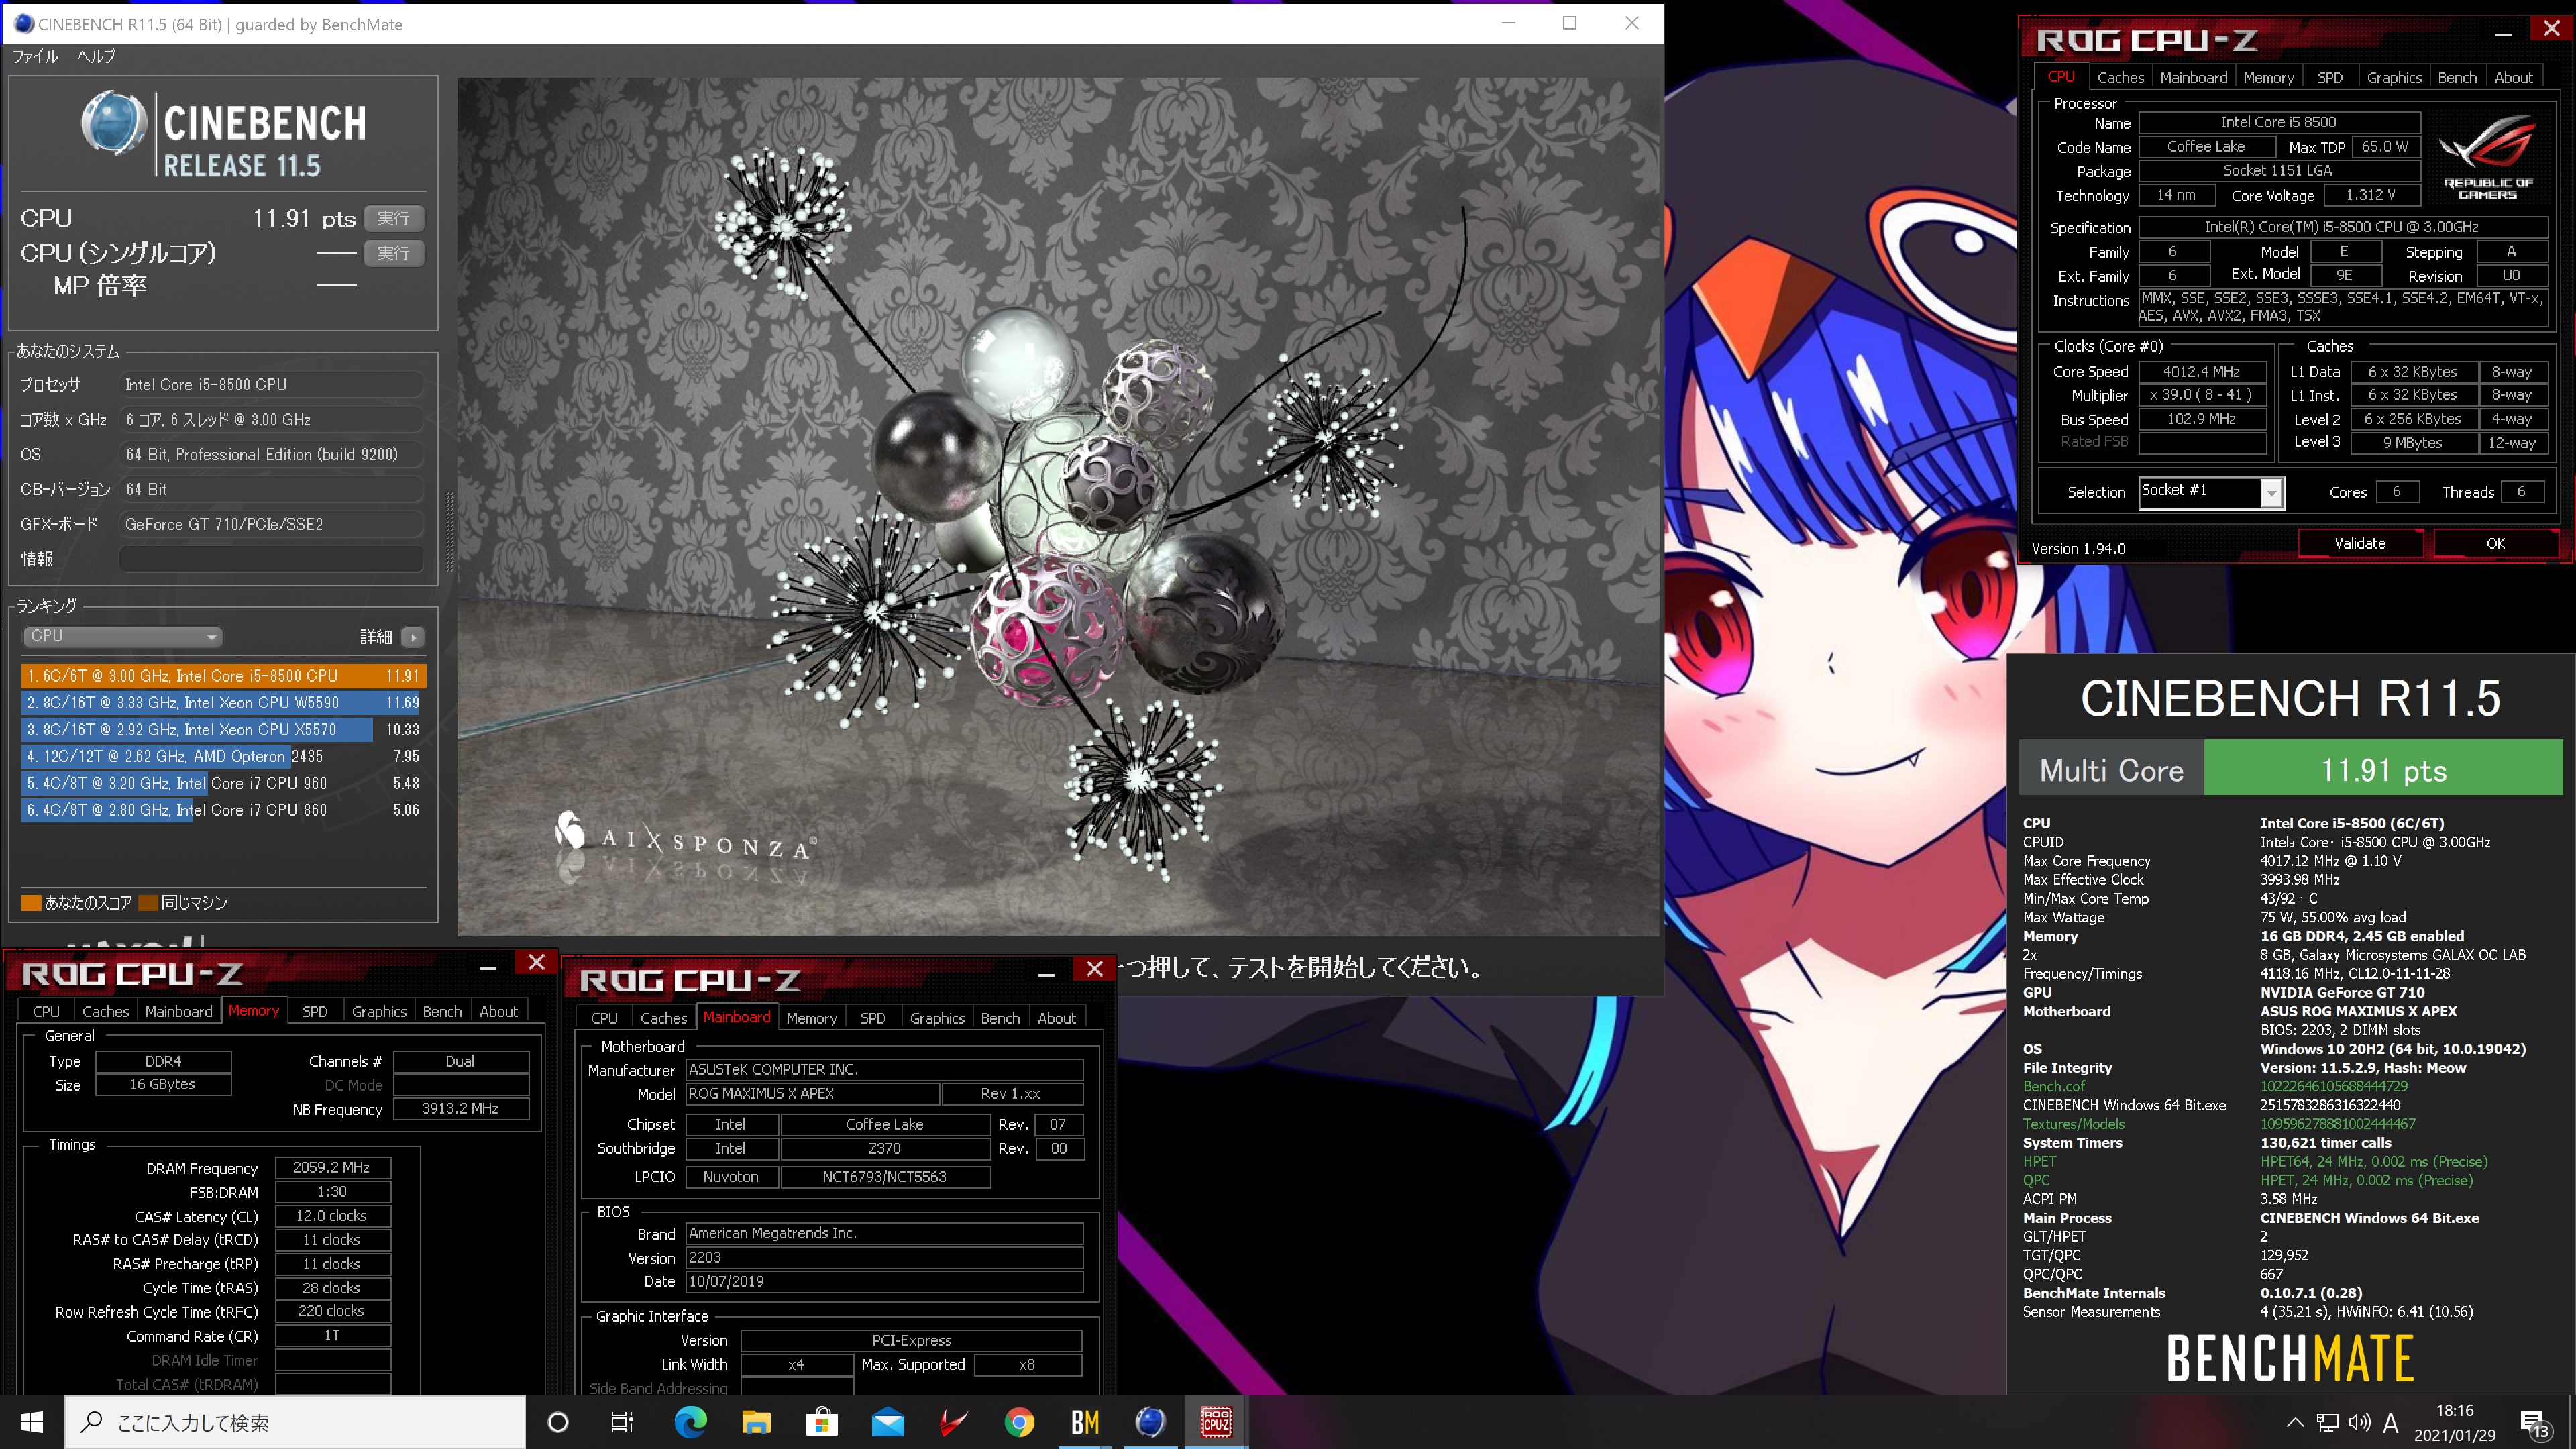Open Mail app from taskbar
2576x1449 pixels.
[x=887, y=1422]
